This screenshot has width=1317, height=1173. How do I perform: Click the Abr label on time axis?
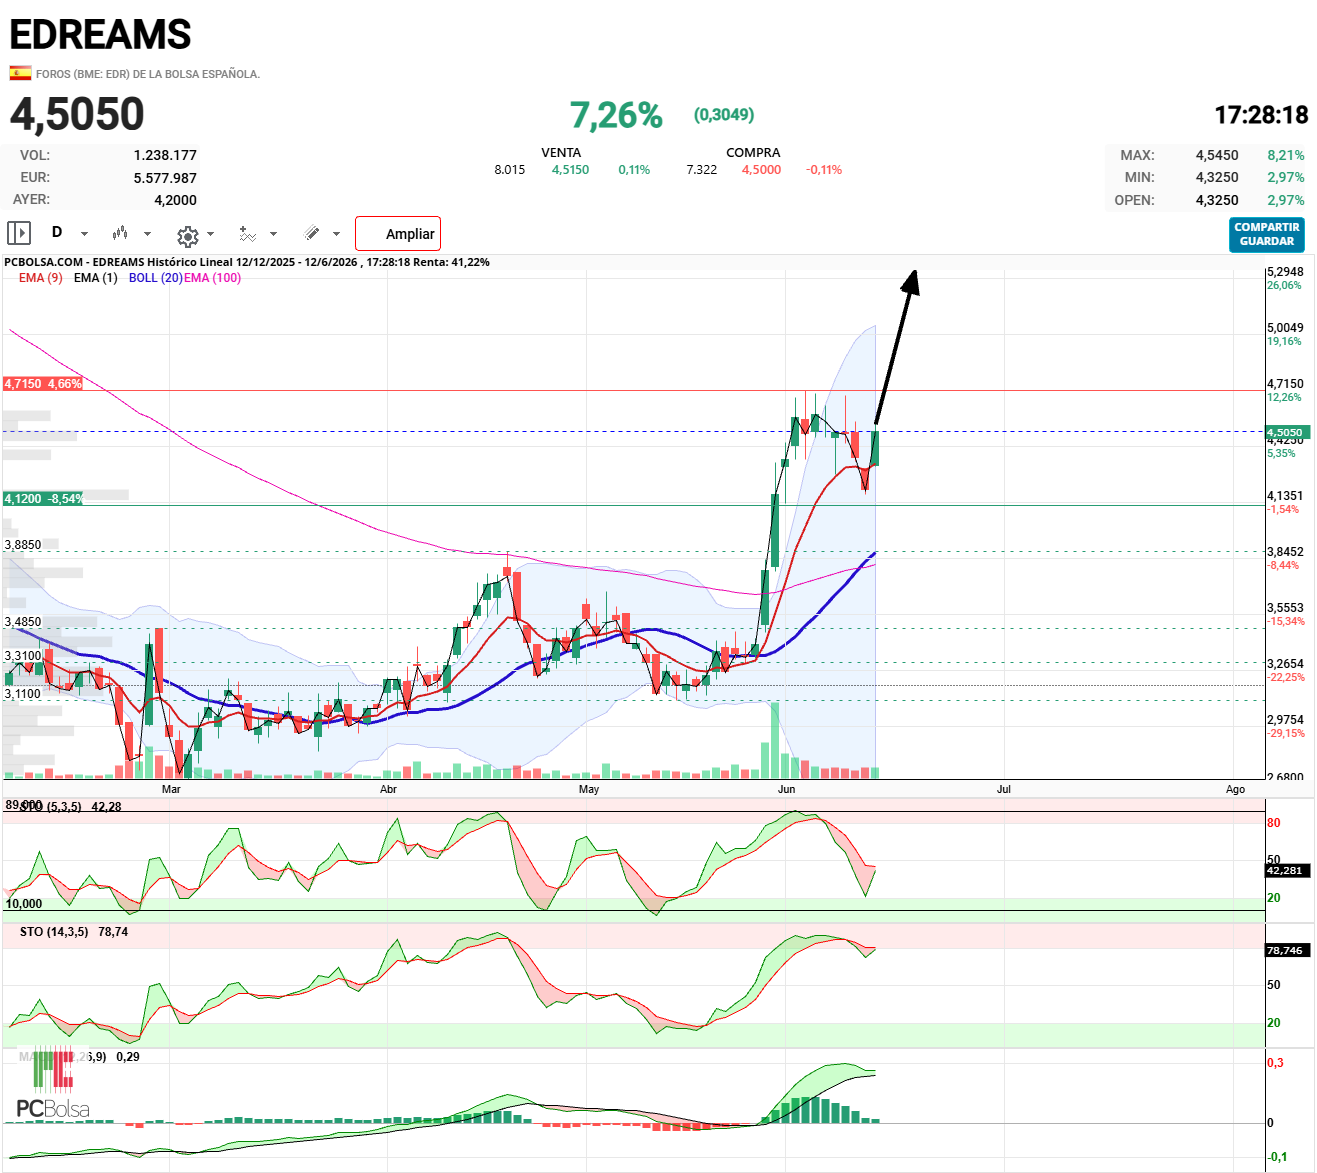[x=388, y=789]
